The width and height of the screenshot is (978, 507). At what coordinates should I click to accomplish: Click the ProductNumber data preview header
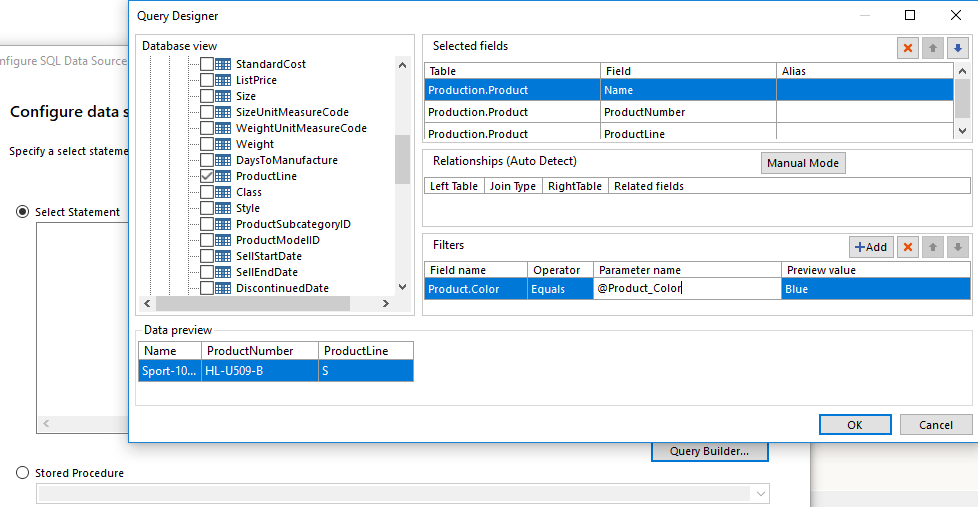[x=259, y=351]
